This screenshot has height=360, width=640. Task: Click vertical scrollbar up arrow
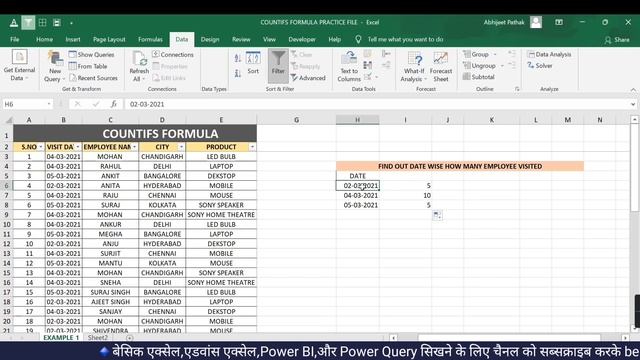click(634, 120)
